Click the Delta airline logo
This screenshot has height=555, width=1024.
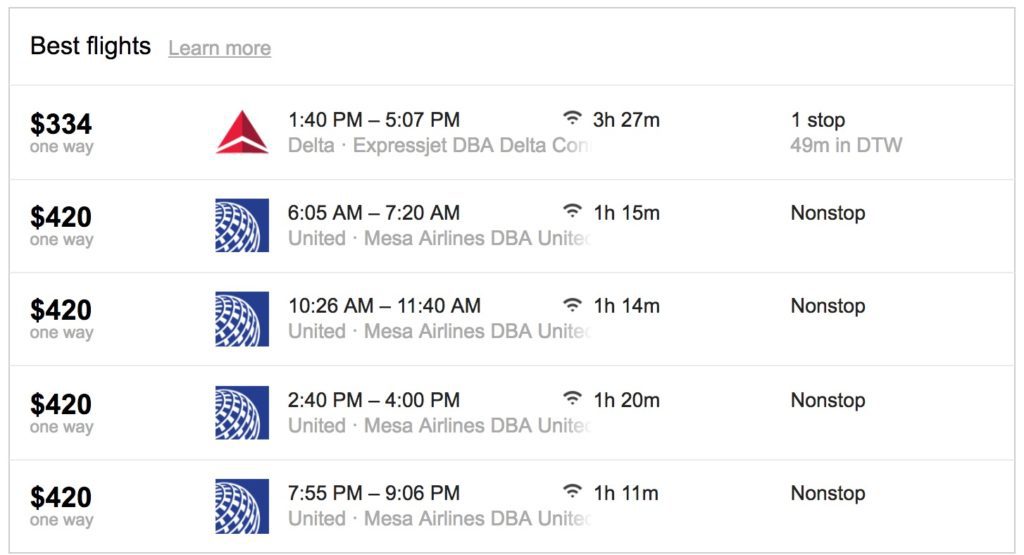242,132
